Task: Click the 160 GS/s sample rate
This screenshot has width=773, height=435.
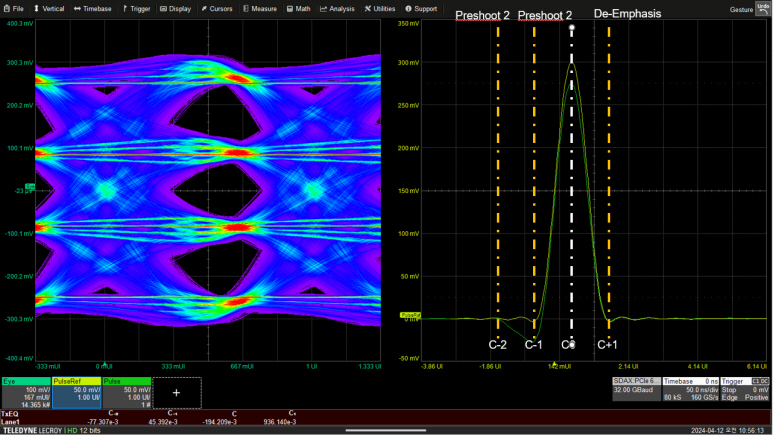Action: [x=704, y=397]
